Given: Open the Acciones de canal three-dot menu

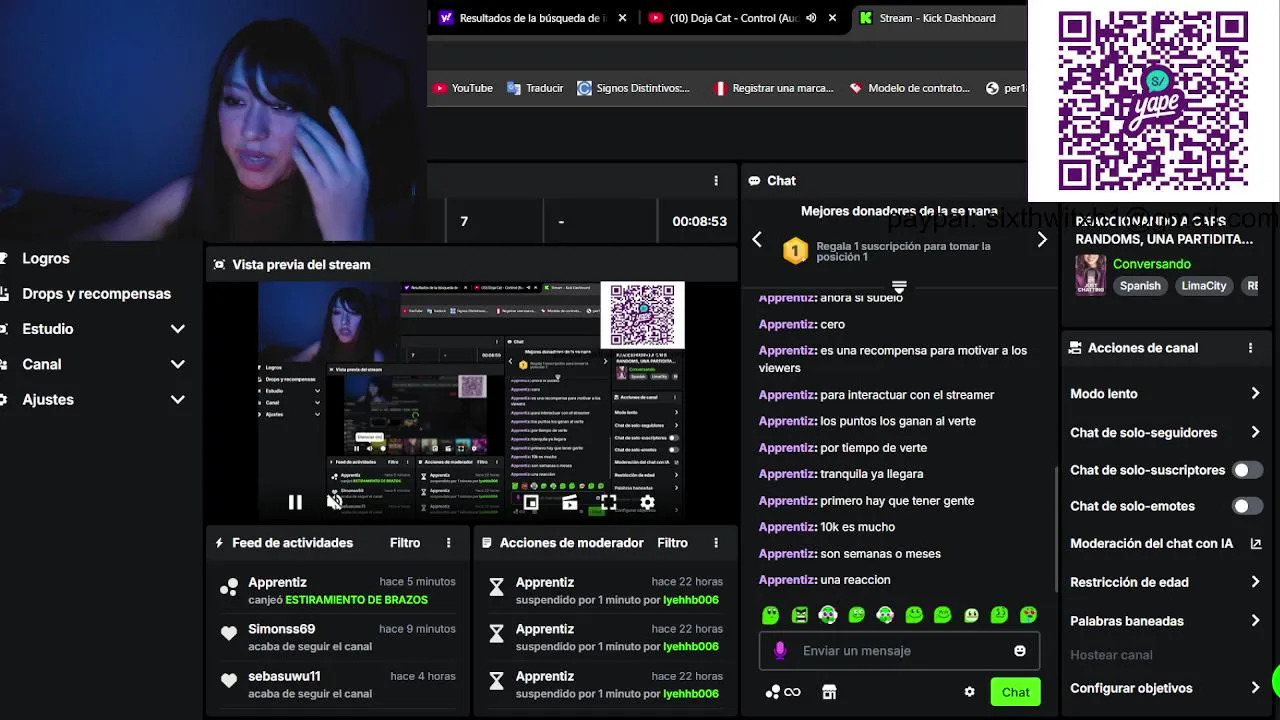Looking at the screenshot, I should click(1250, 348).
